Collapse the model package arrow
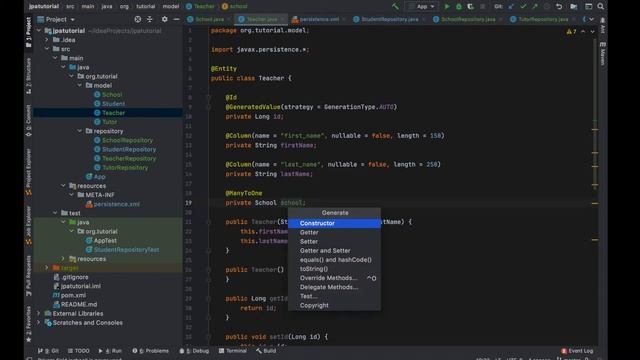This screenshot has width=640, height=360. (x=80, y=85)
